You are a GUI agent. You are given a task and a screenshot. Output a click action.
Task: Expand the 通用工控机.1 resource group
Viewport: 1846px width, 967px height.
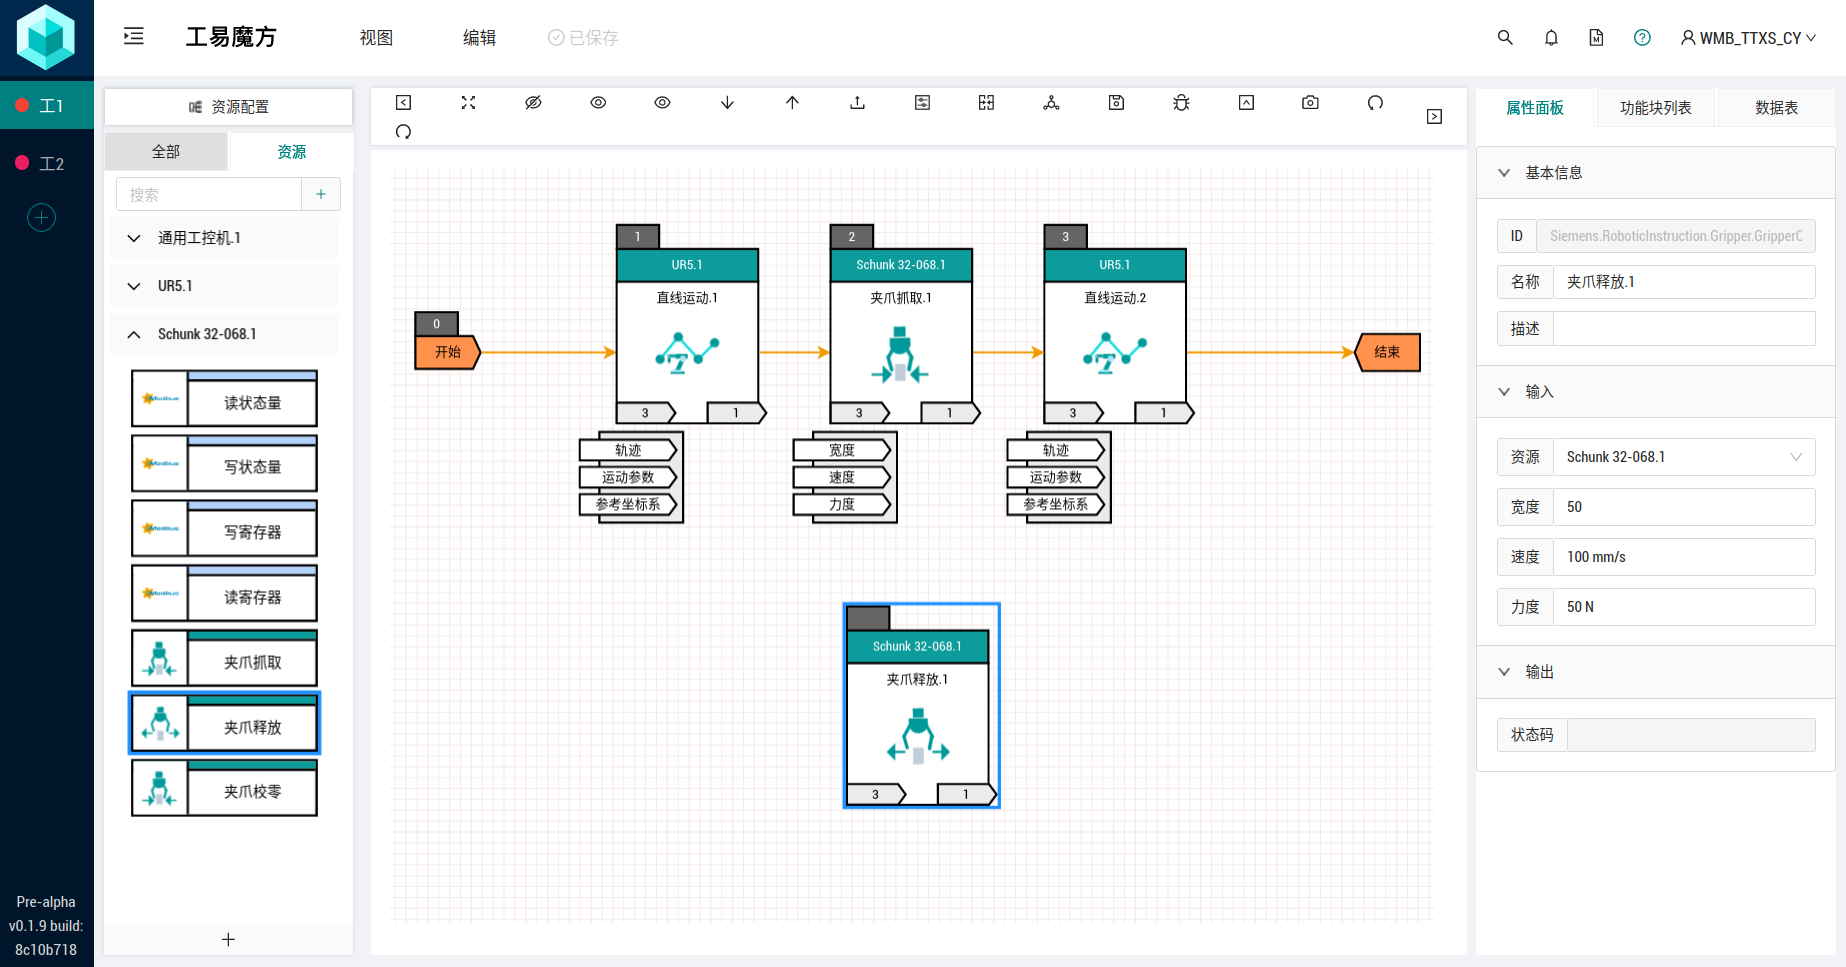click(224, 238)
